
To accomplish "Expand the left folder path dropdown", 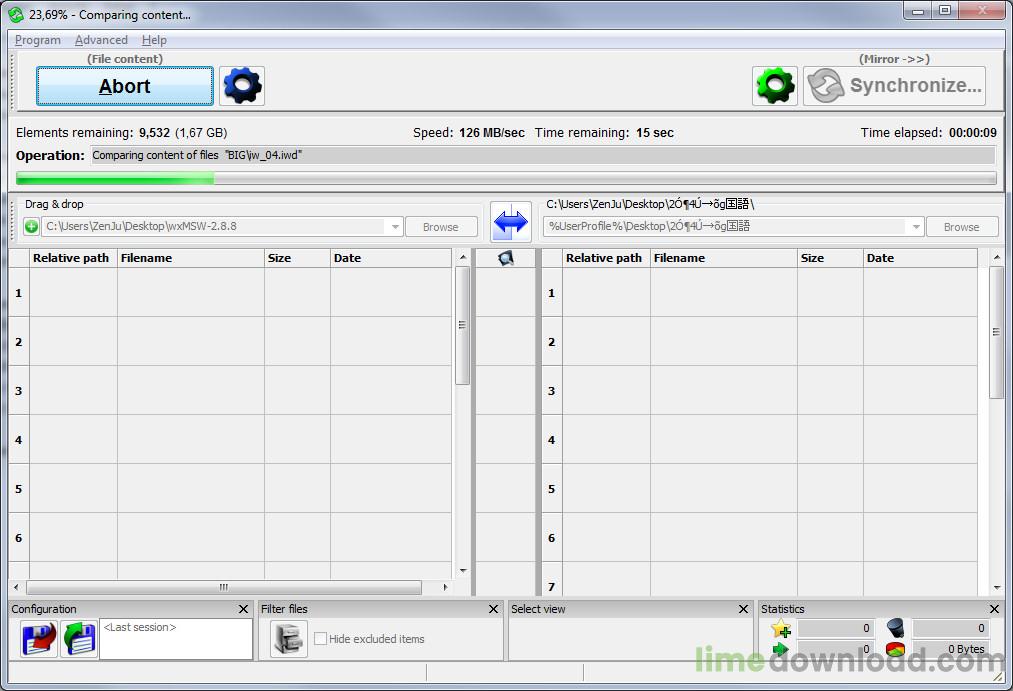I will tap(395, 227).
